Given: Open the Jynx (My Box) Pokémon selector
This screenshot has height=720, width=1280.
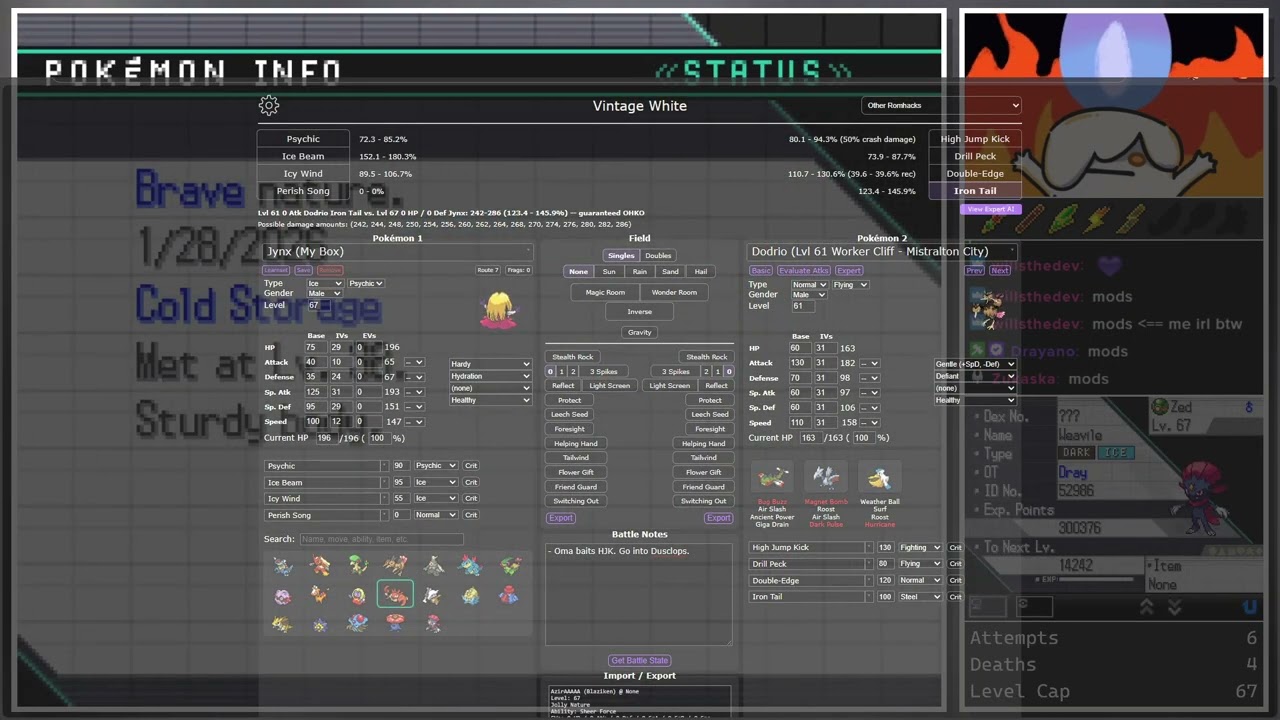Looking at the screenshot, I should [397, 252].
